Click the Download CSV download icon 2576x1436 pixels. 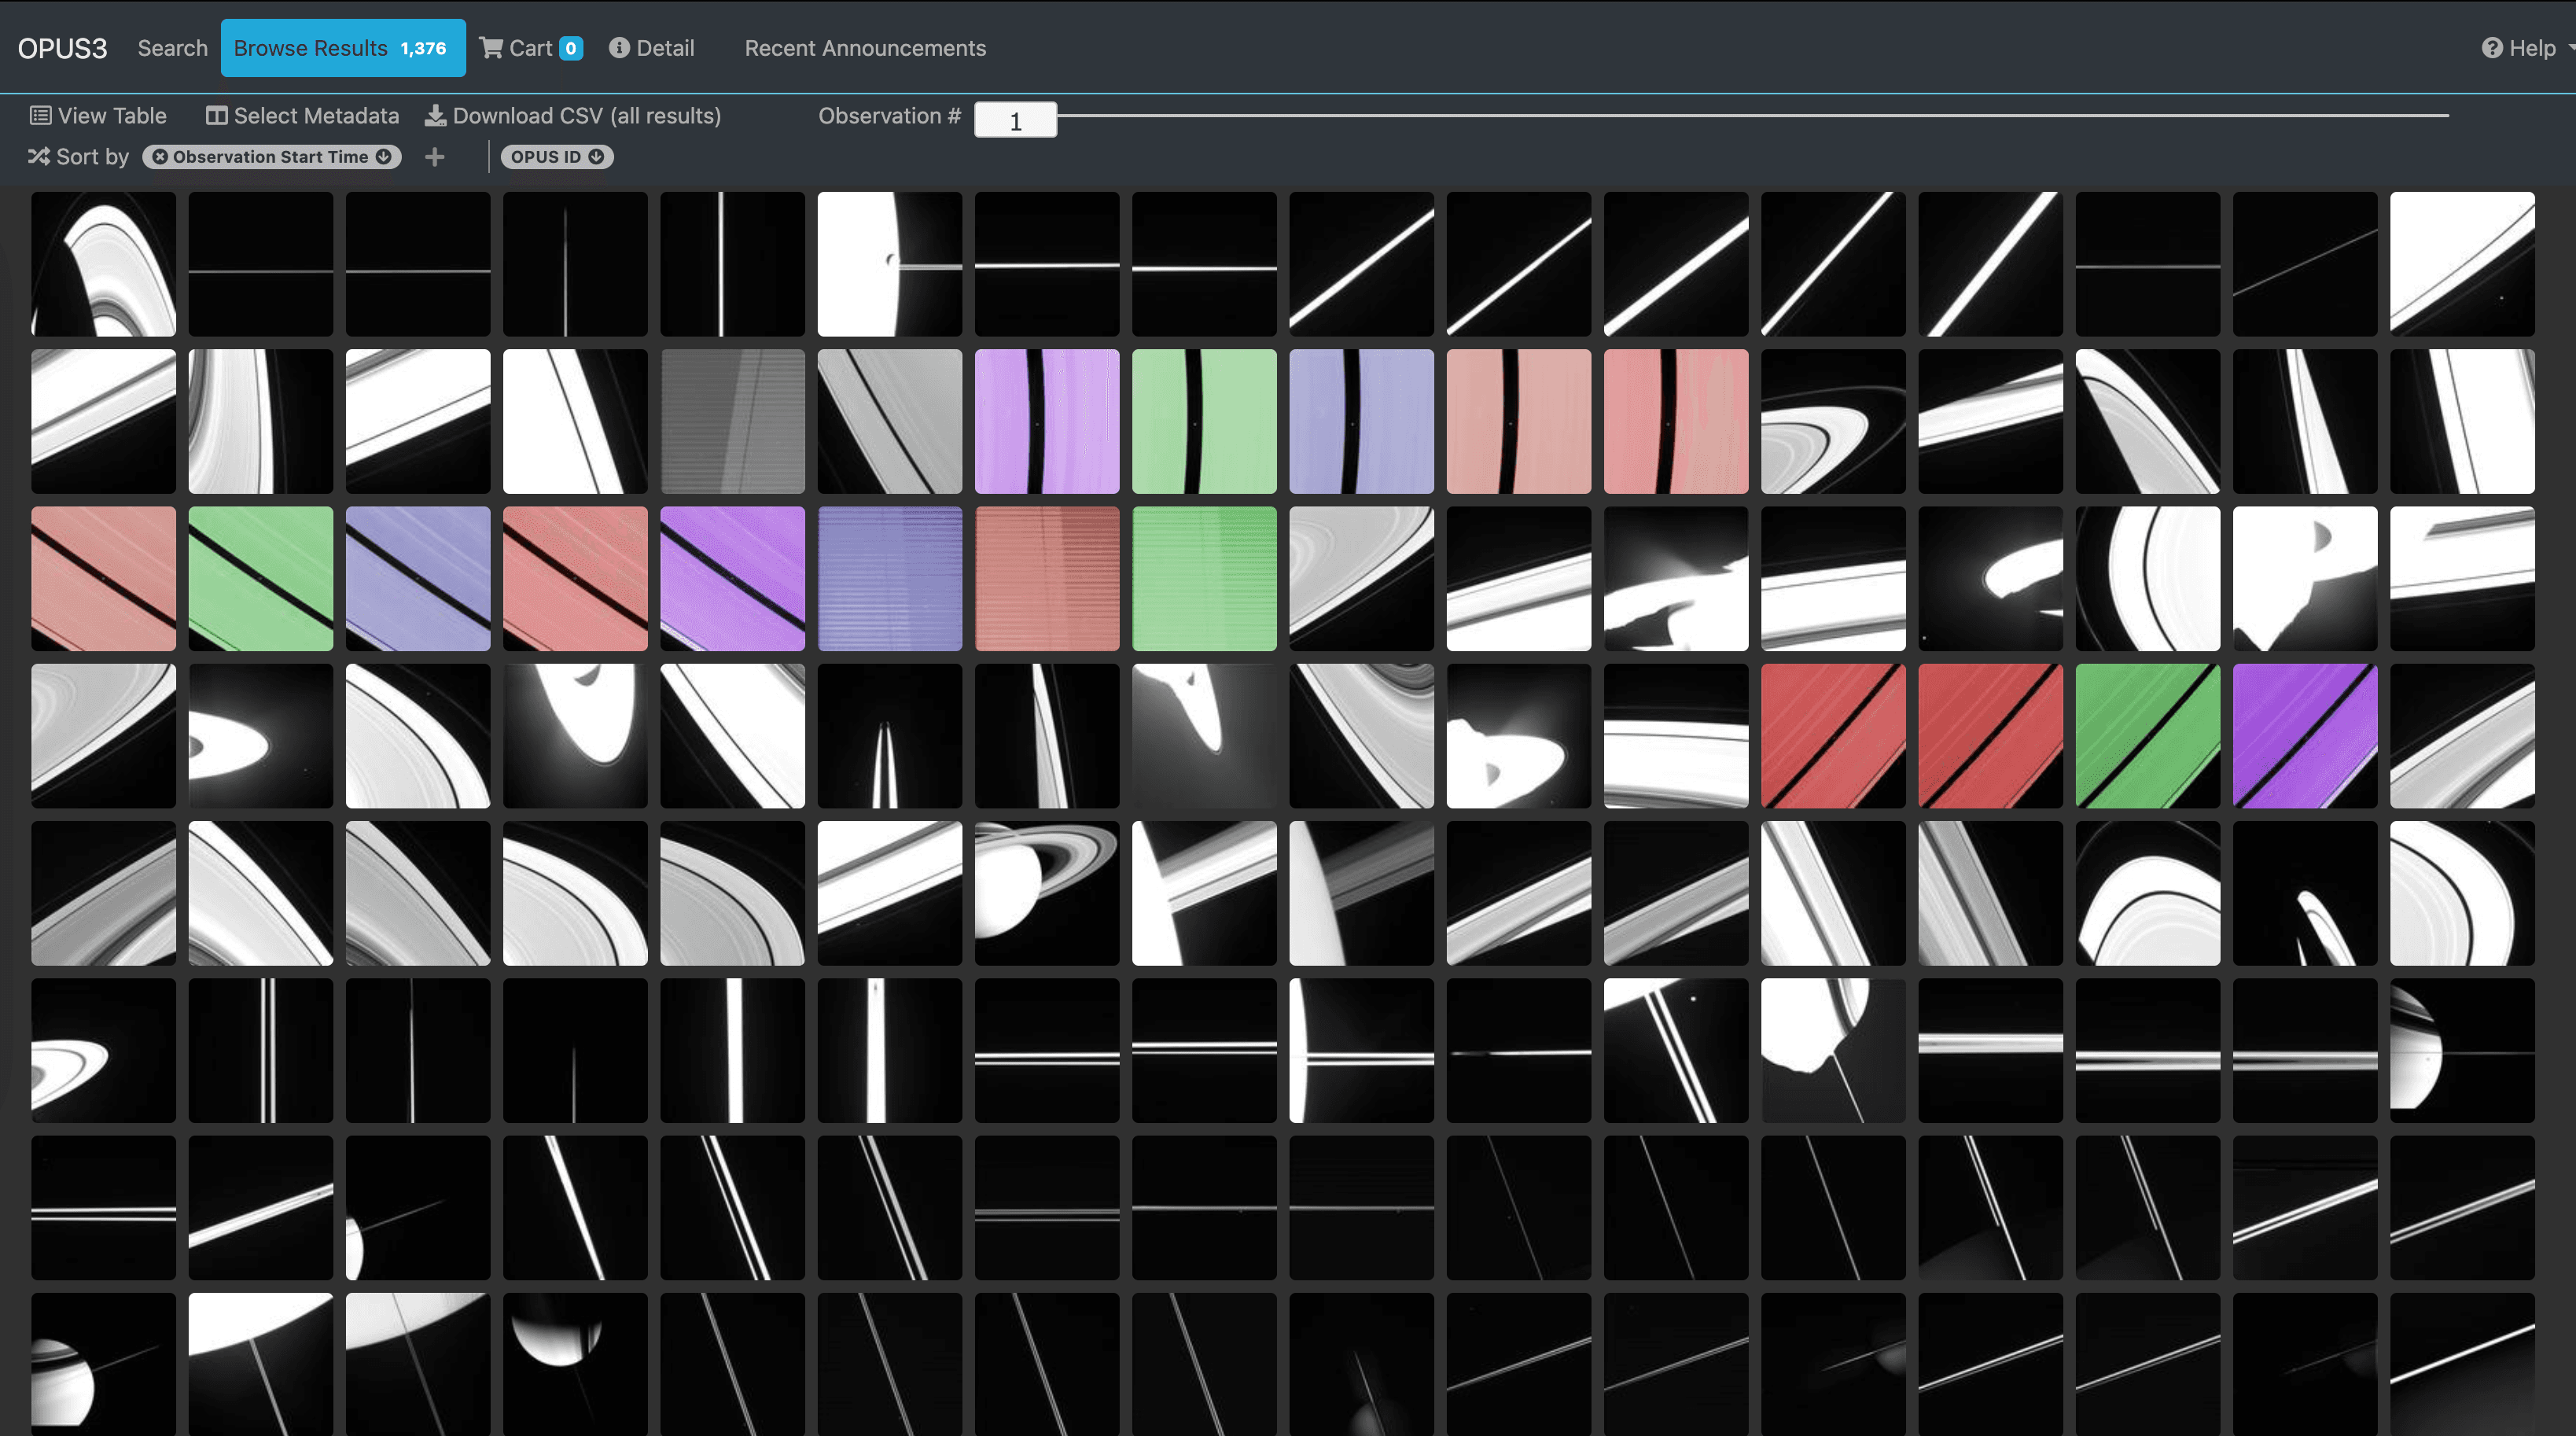coord(435,116)
